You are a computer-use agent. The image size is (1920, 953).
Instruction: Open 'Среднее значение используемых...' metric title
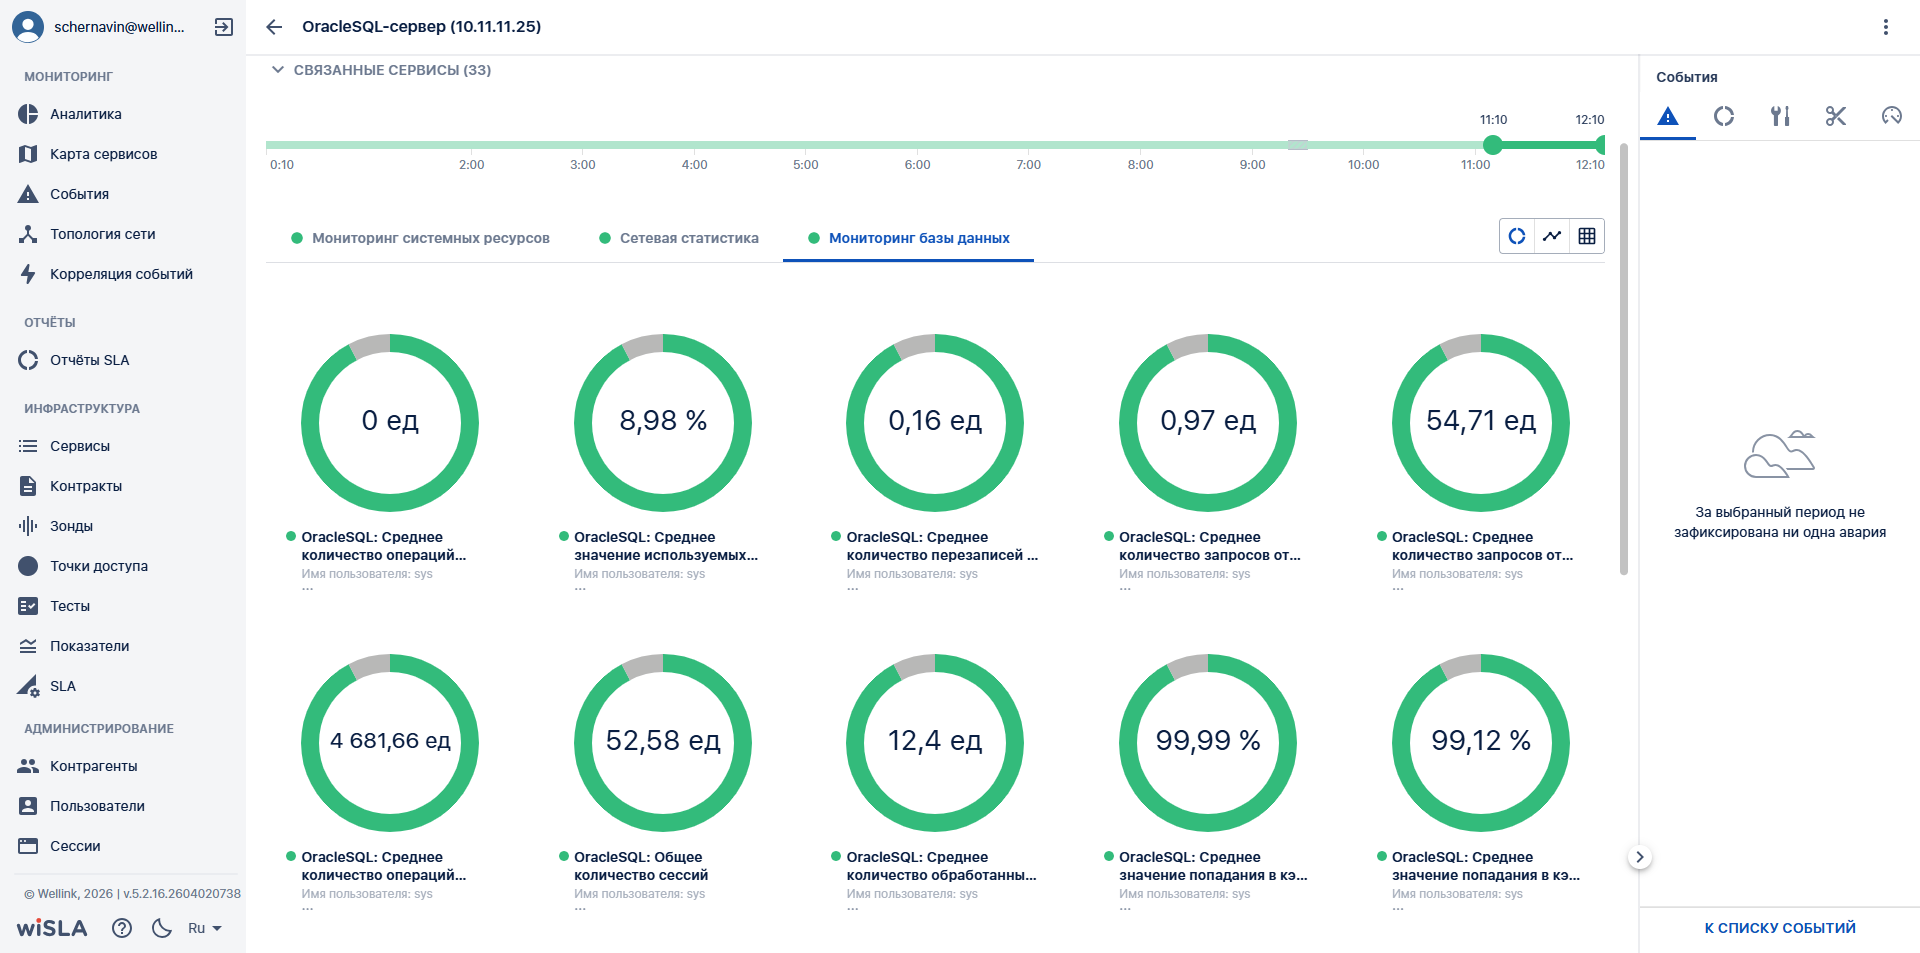click(x=666, y=546)
